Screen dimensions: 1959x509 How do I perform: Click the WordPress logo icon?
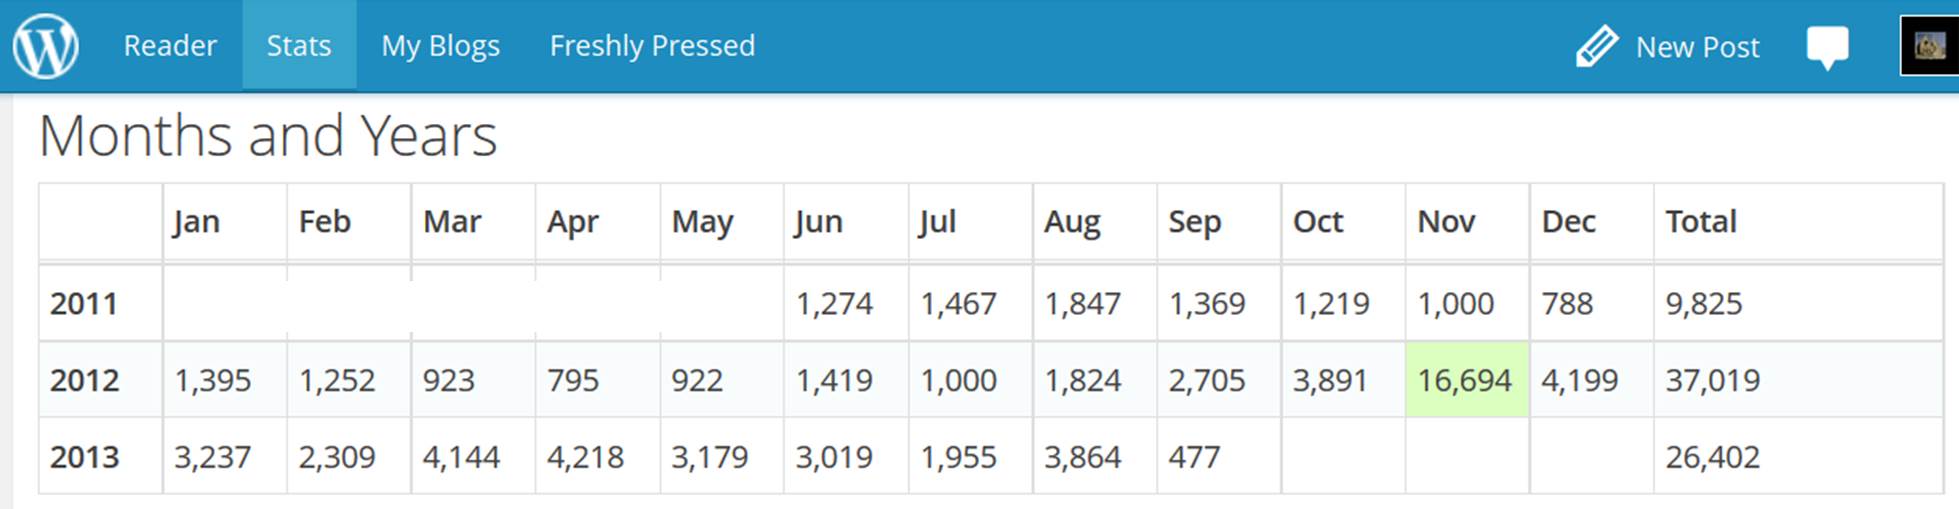(x=45, y=46)
